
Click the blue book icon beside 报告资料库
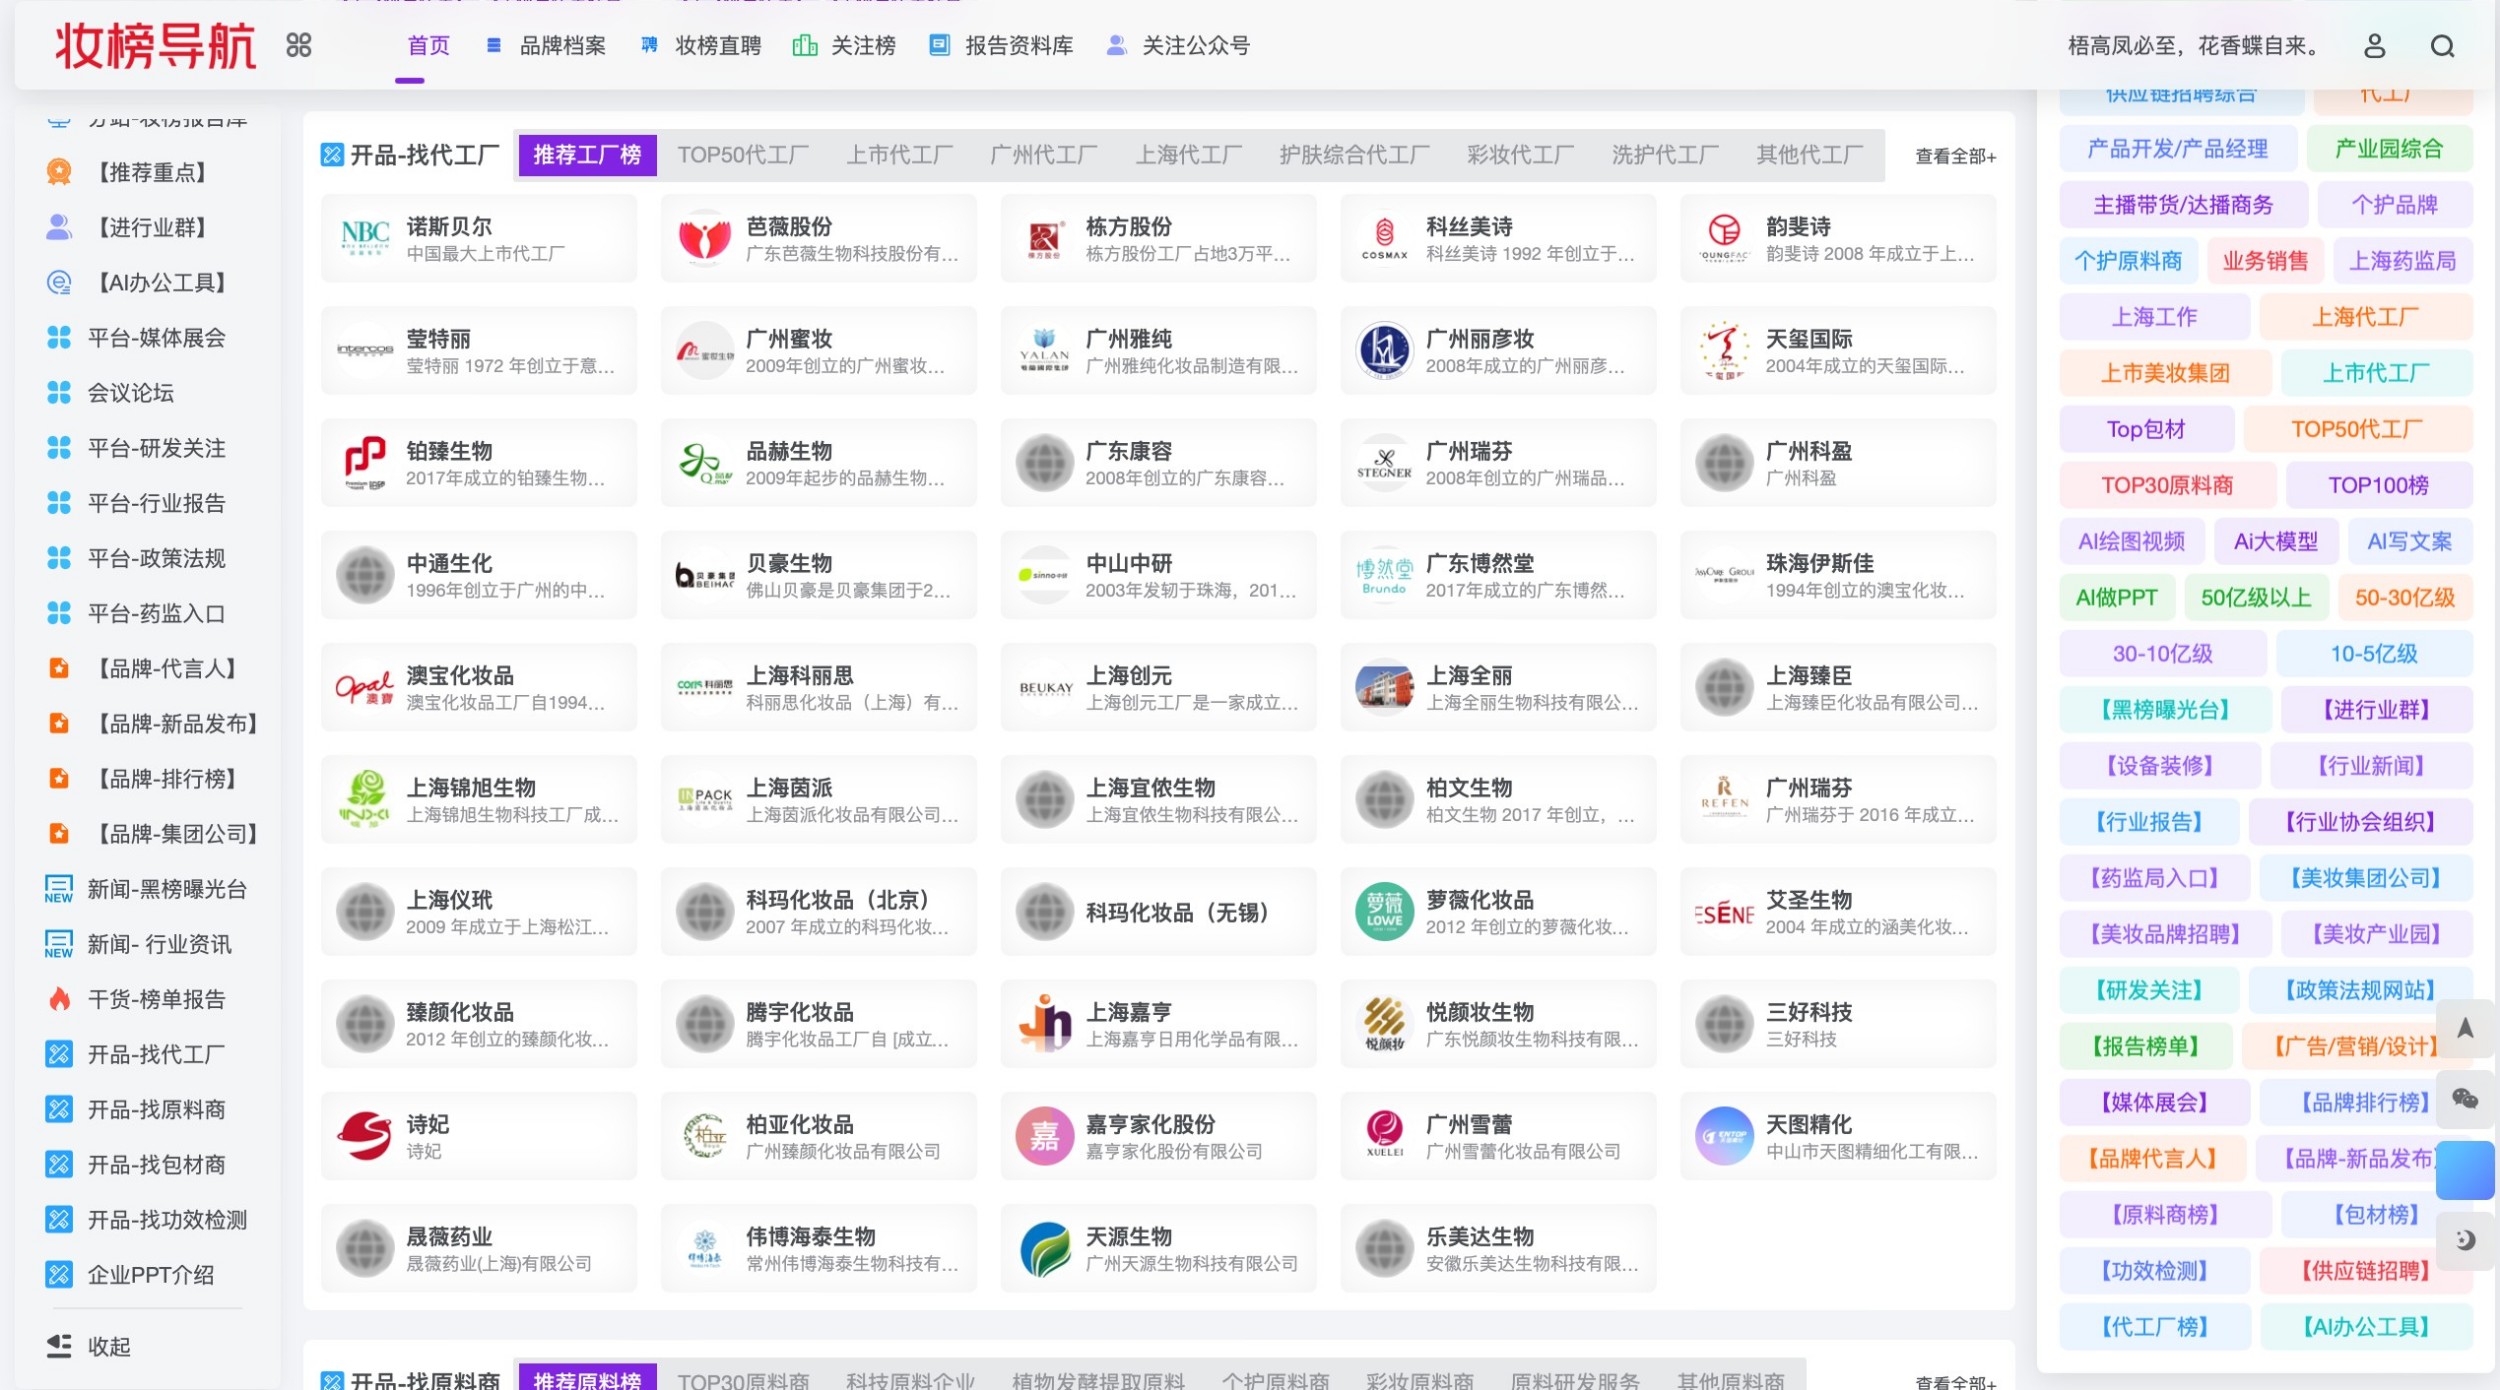coord(938,46)
